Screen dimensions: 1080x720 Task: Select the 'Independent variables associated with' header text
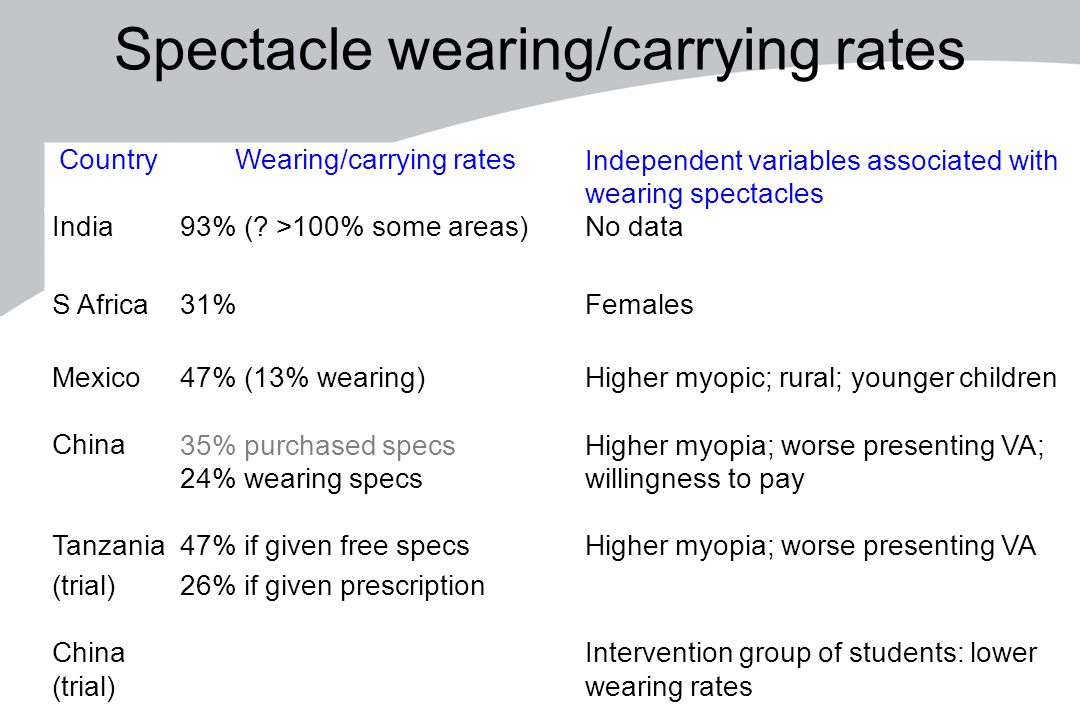click(821, 161)
